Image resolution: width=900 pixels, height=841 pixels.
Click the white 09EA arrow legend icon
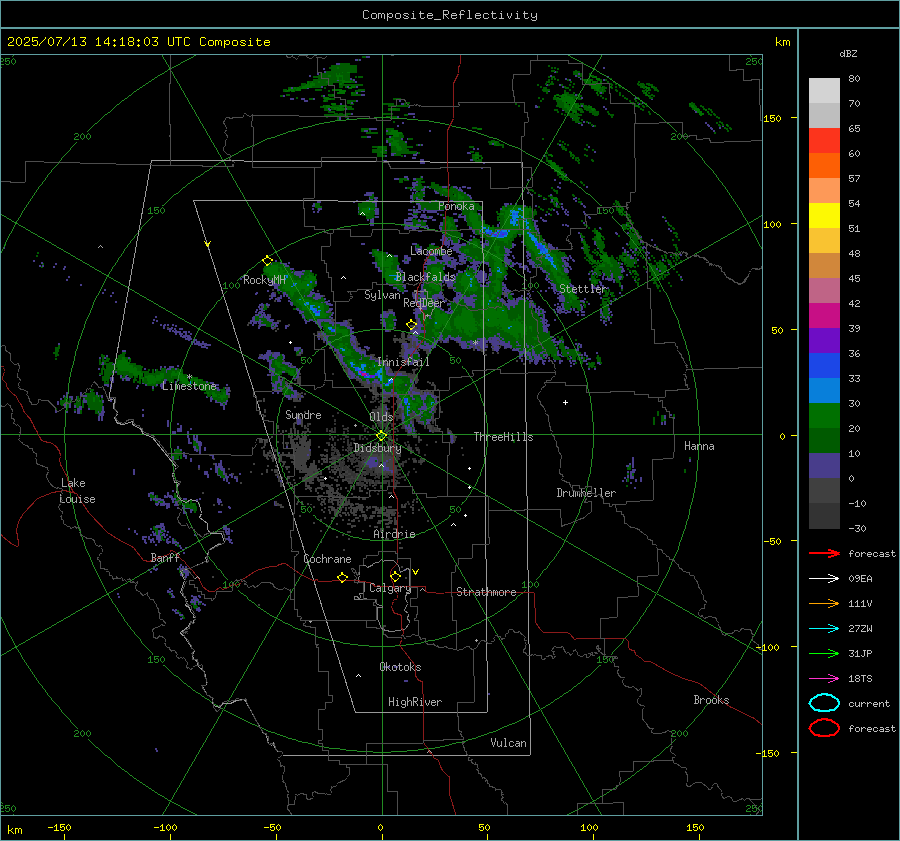tap(824, 579)
